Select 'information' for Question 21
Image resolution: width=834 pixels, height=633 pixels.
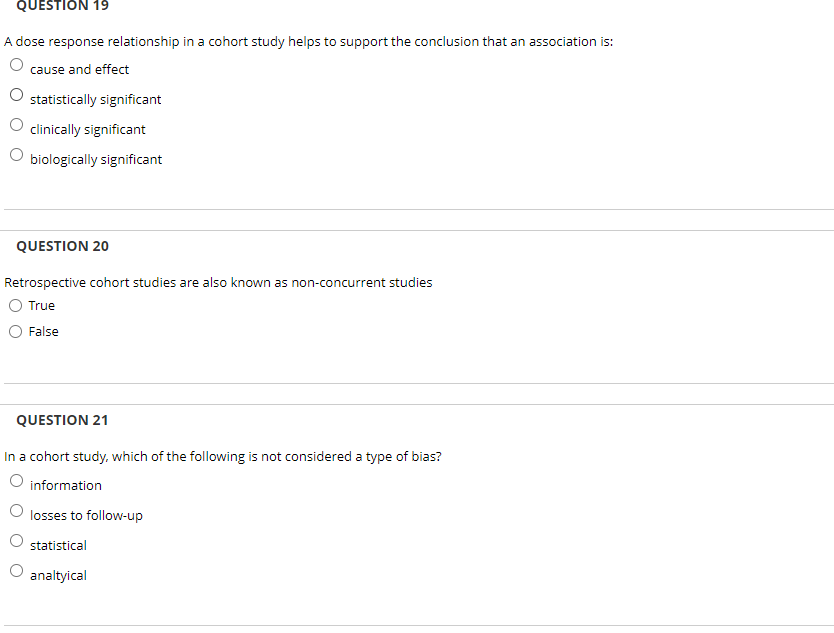pos(16,480)
